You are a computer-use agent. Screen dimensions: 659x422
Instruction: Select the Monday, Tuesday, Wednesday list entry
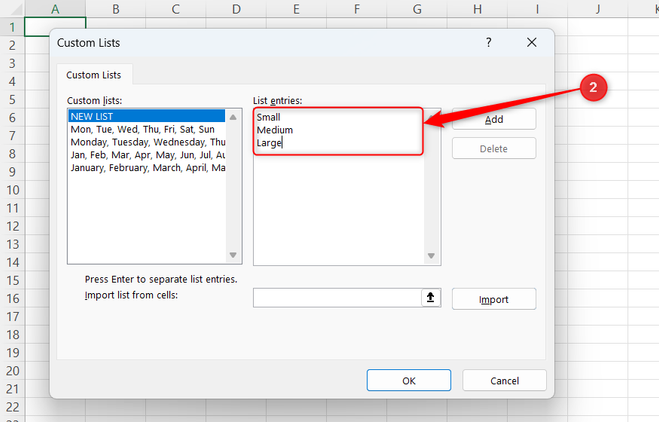pos(147,142)
